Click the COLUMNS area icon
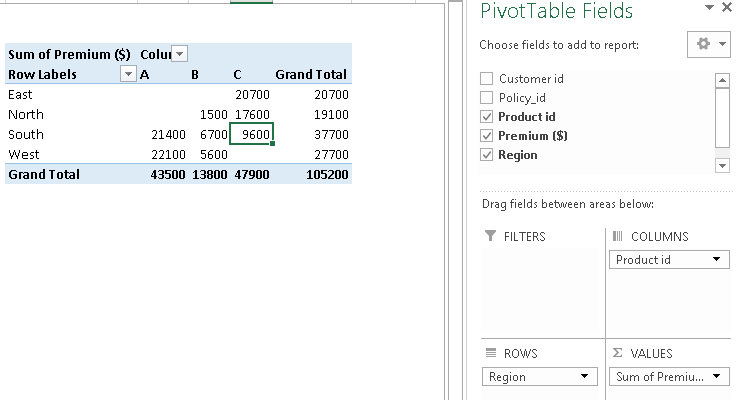 pos(616,236)
